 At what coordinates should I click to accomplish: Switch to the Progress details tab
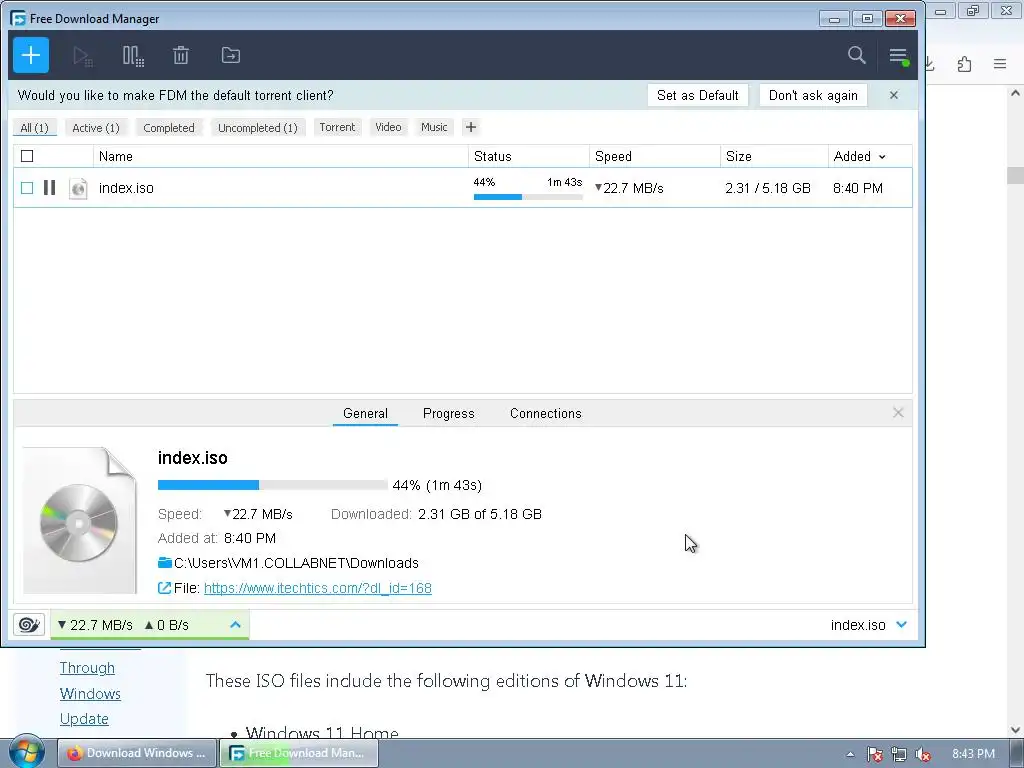449,413
